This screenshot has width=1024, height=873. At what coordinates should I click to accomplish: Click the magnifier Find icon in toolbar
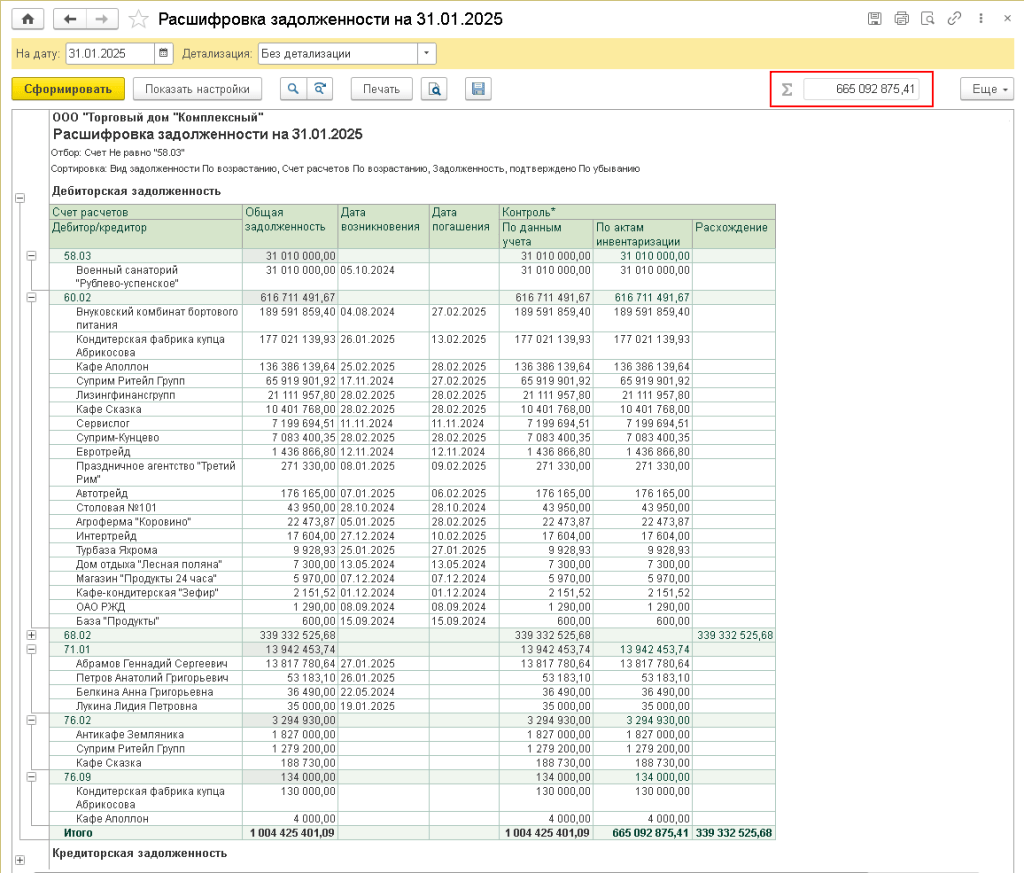click(x=293, y=89)
